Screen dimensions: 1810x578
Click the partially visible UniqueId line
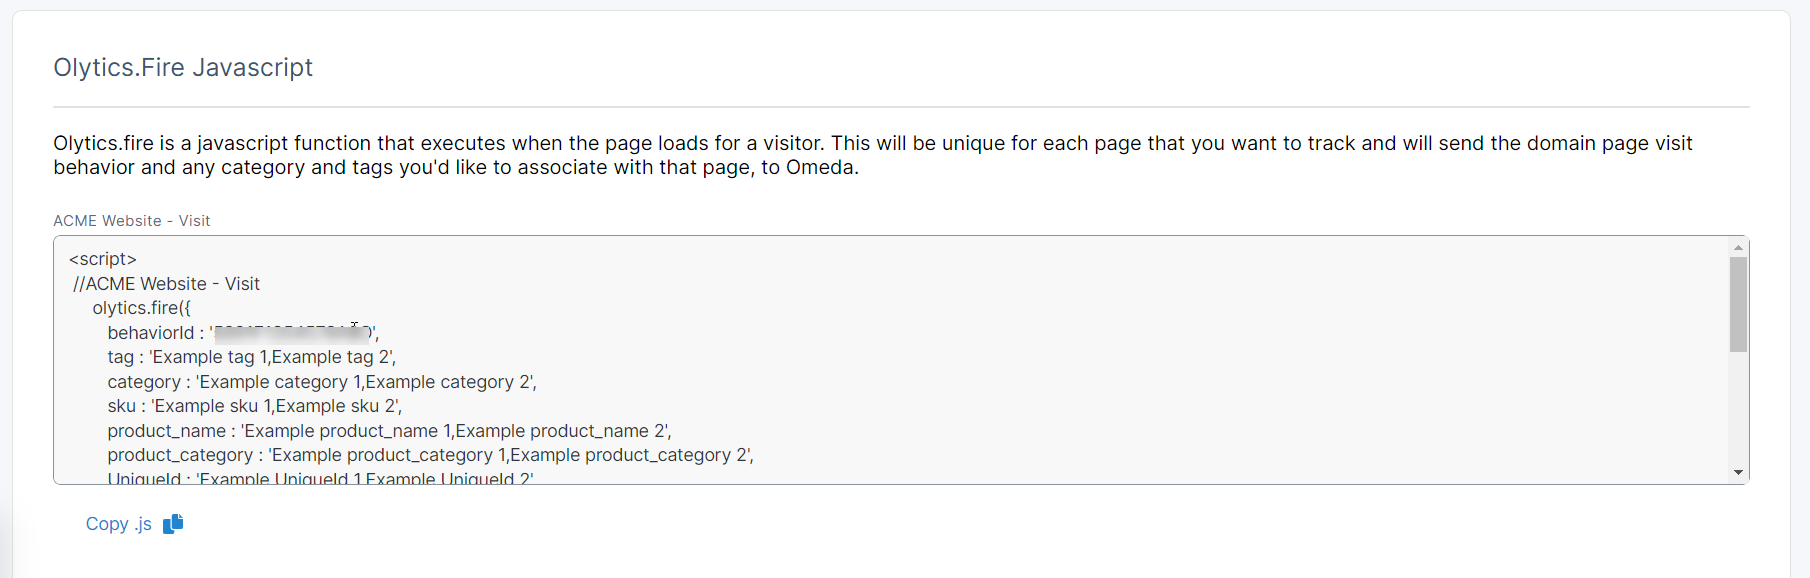tap(320, 478)
